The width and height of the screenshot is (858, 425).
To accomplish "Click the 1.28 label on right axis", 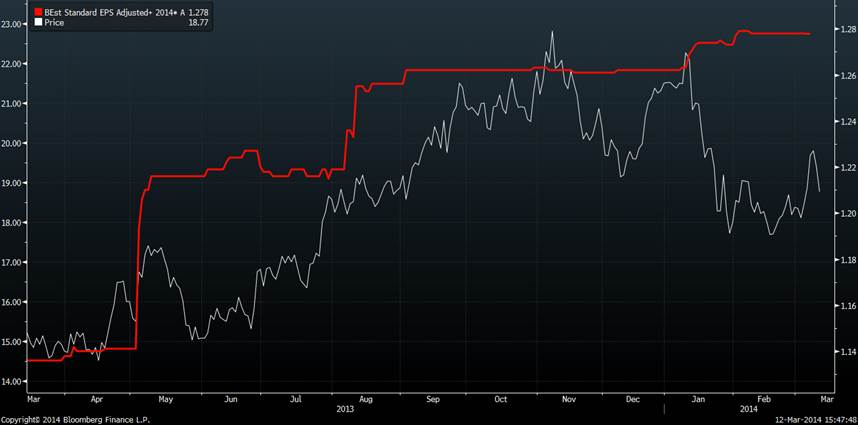I will (x=847, y=30).
